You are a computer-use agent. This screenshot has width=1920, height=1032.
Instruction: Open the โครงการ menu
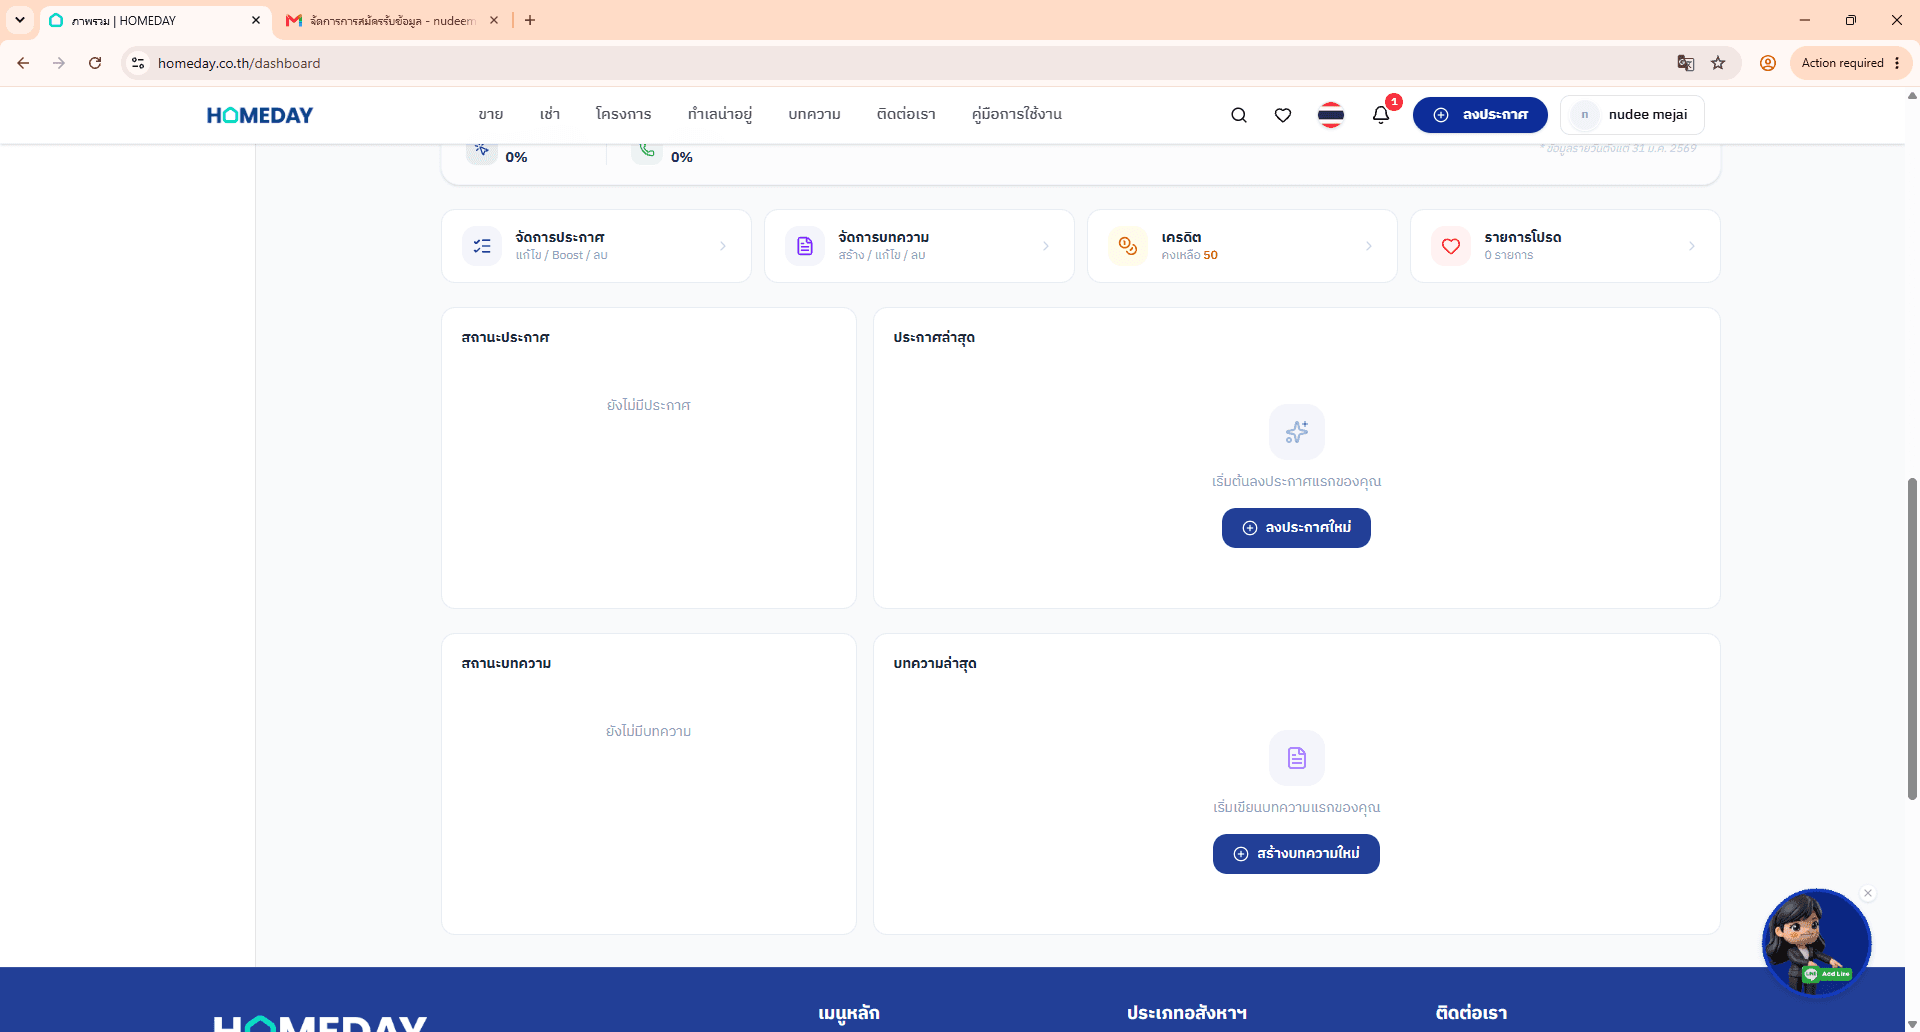tap(623, 115)
